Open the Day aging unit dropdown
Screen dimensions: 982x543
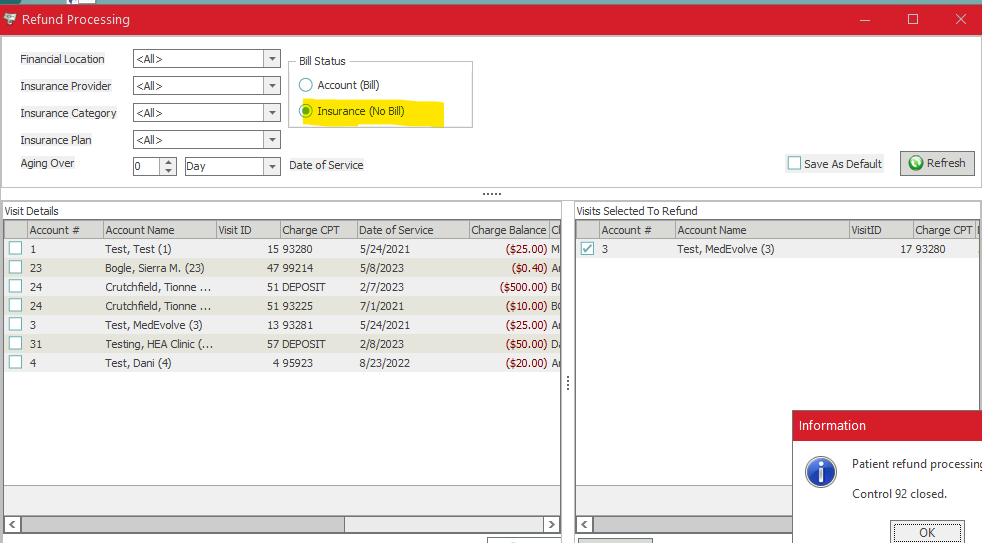[x=272, y=167]
